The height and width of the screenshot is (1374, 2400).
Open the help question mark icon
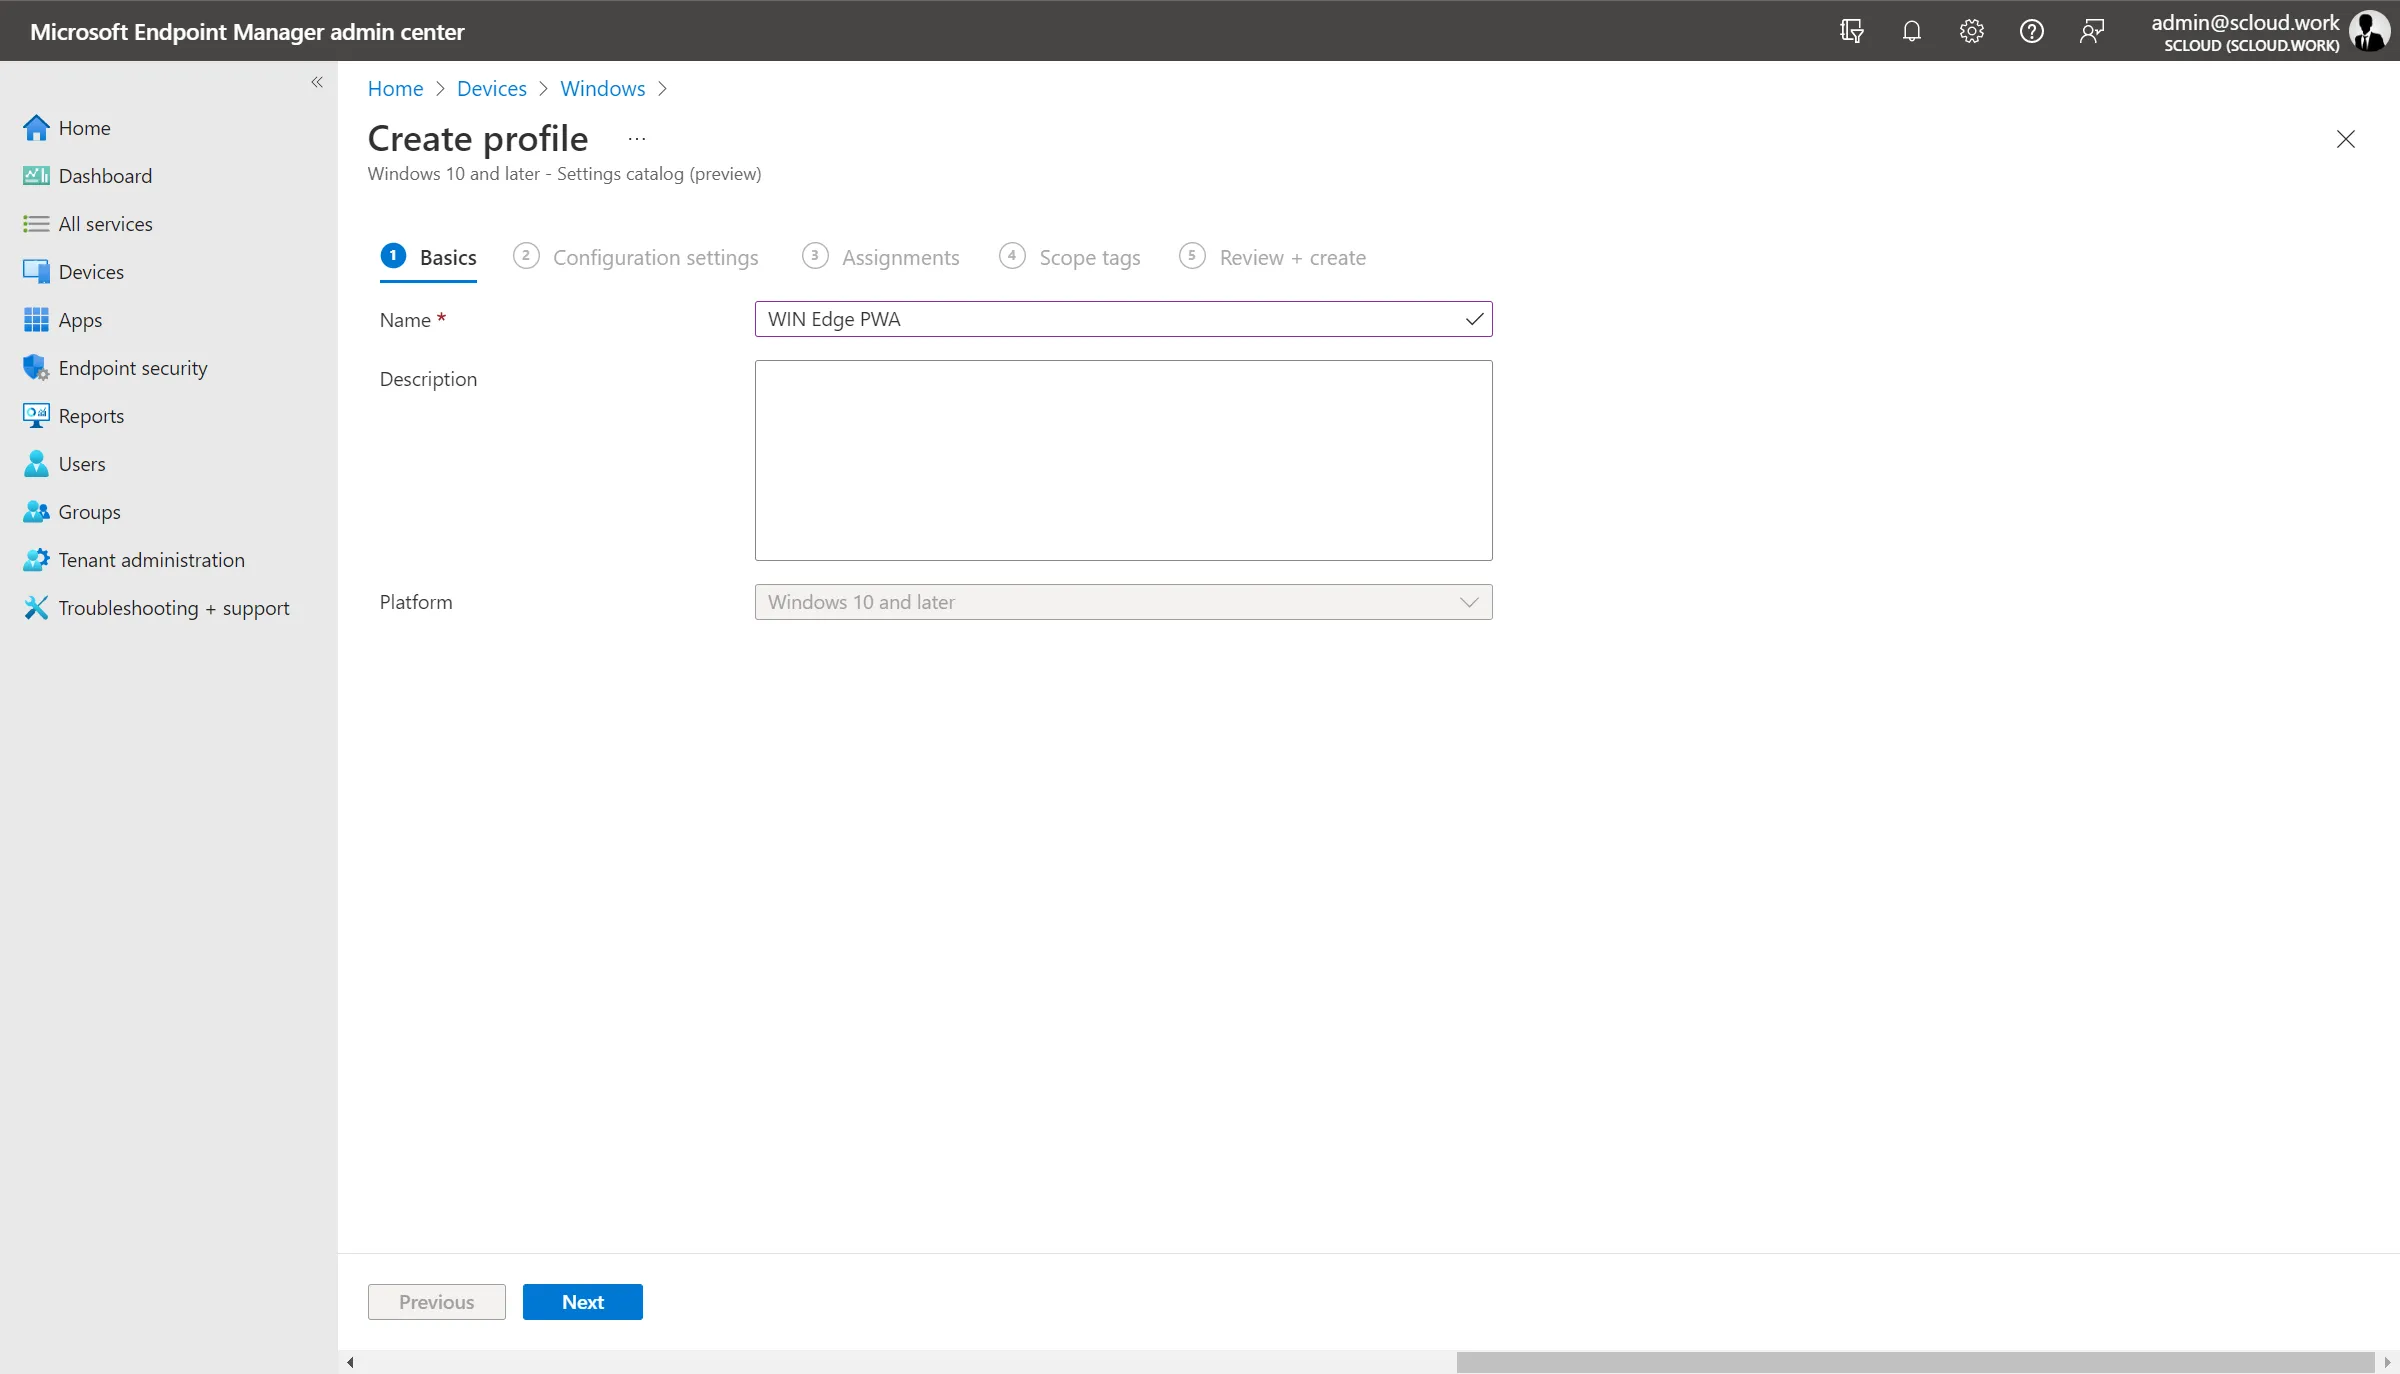[2031, 31]
